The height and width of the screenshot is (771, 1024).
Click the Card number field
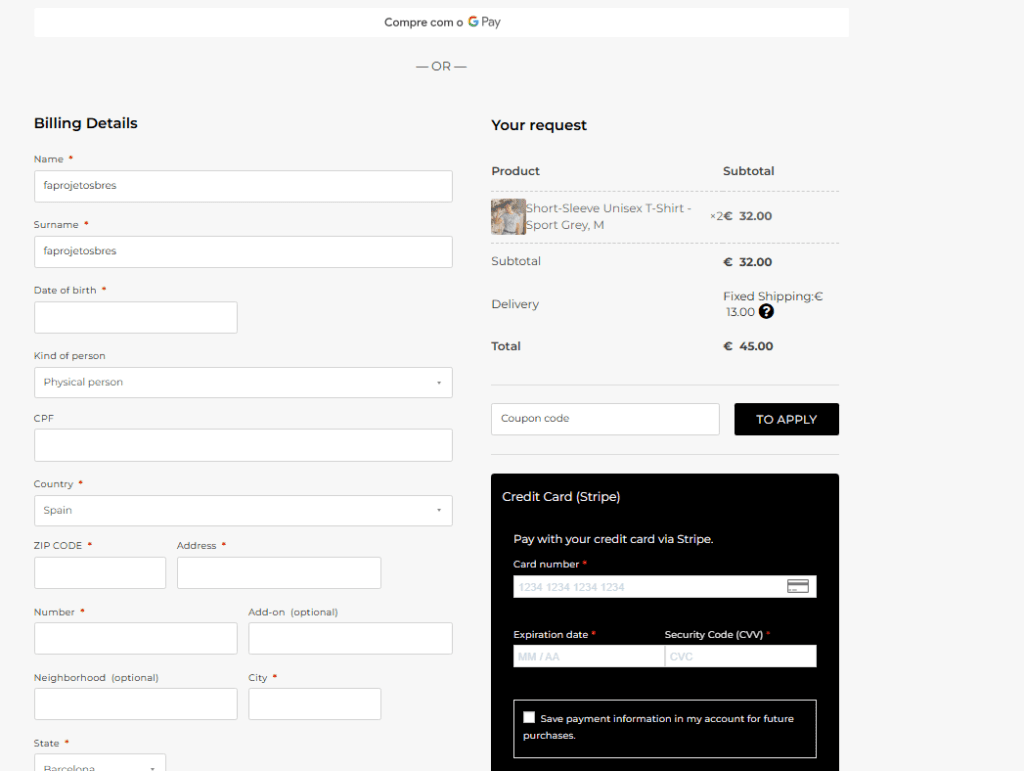tap(648, 587)
